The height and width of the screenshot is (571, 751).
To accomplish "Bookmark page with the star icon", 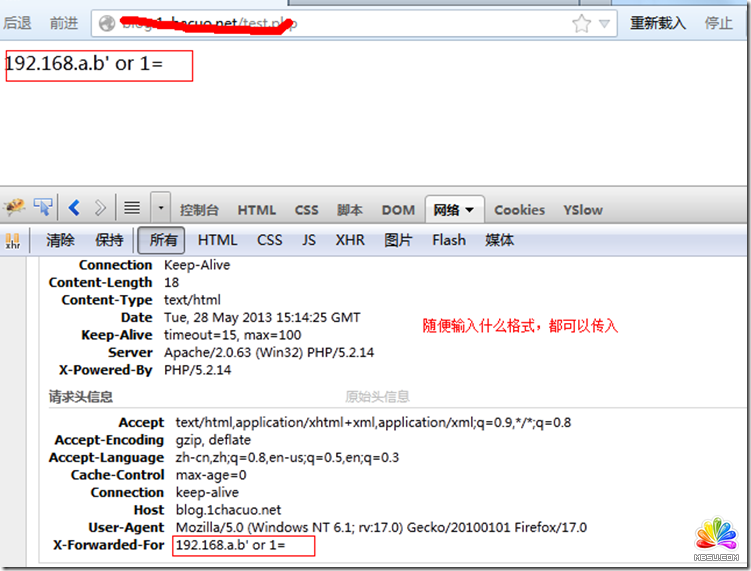I will point(581,23).
